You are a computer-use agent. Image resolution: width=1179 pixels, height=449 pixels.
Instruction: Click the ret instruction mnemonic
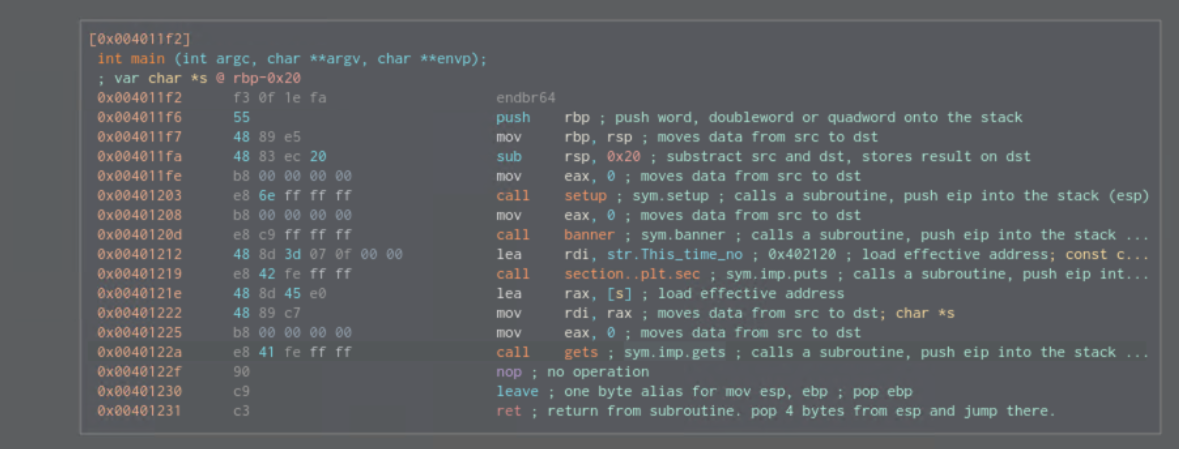[508, 411]
